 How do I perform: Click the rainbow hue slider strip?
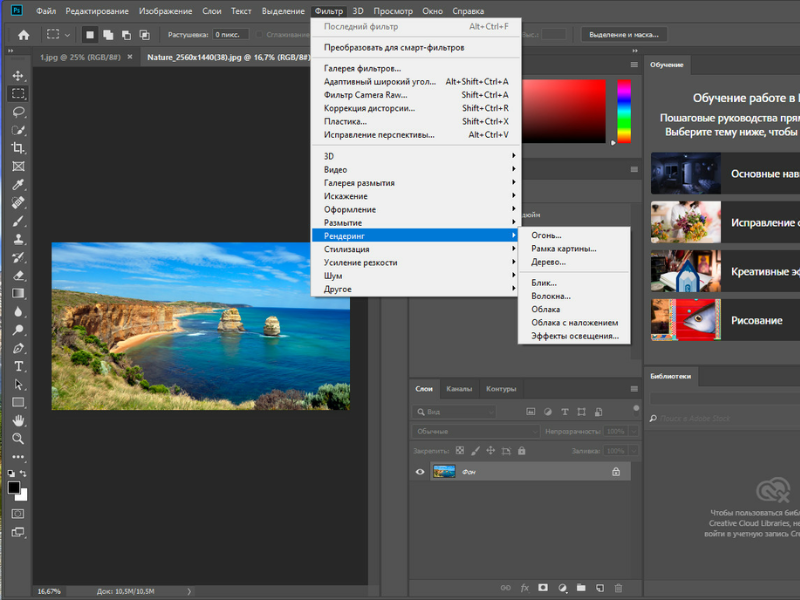click(624, 109)
